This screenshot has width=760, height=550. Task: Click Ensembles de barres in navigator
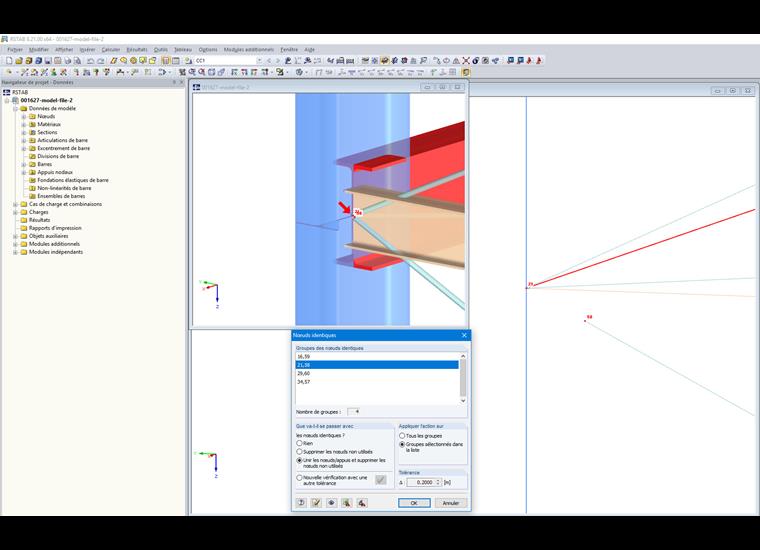[x=61, y=196]
